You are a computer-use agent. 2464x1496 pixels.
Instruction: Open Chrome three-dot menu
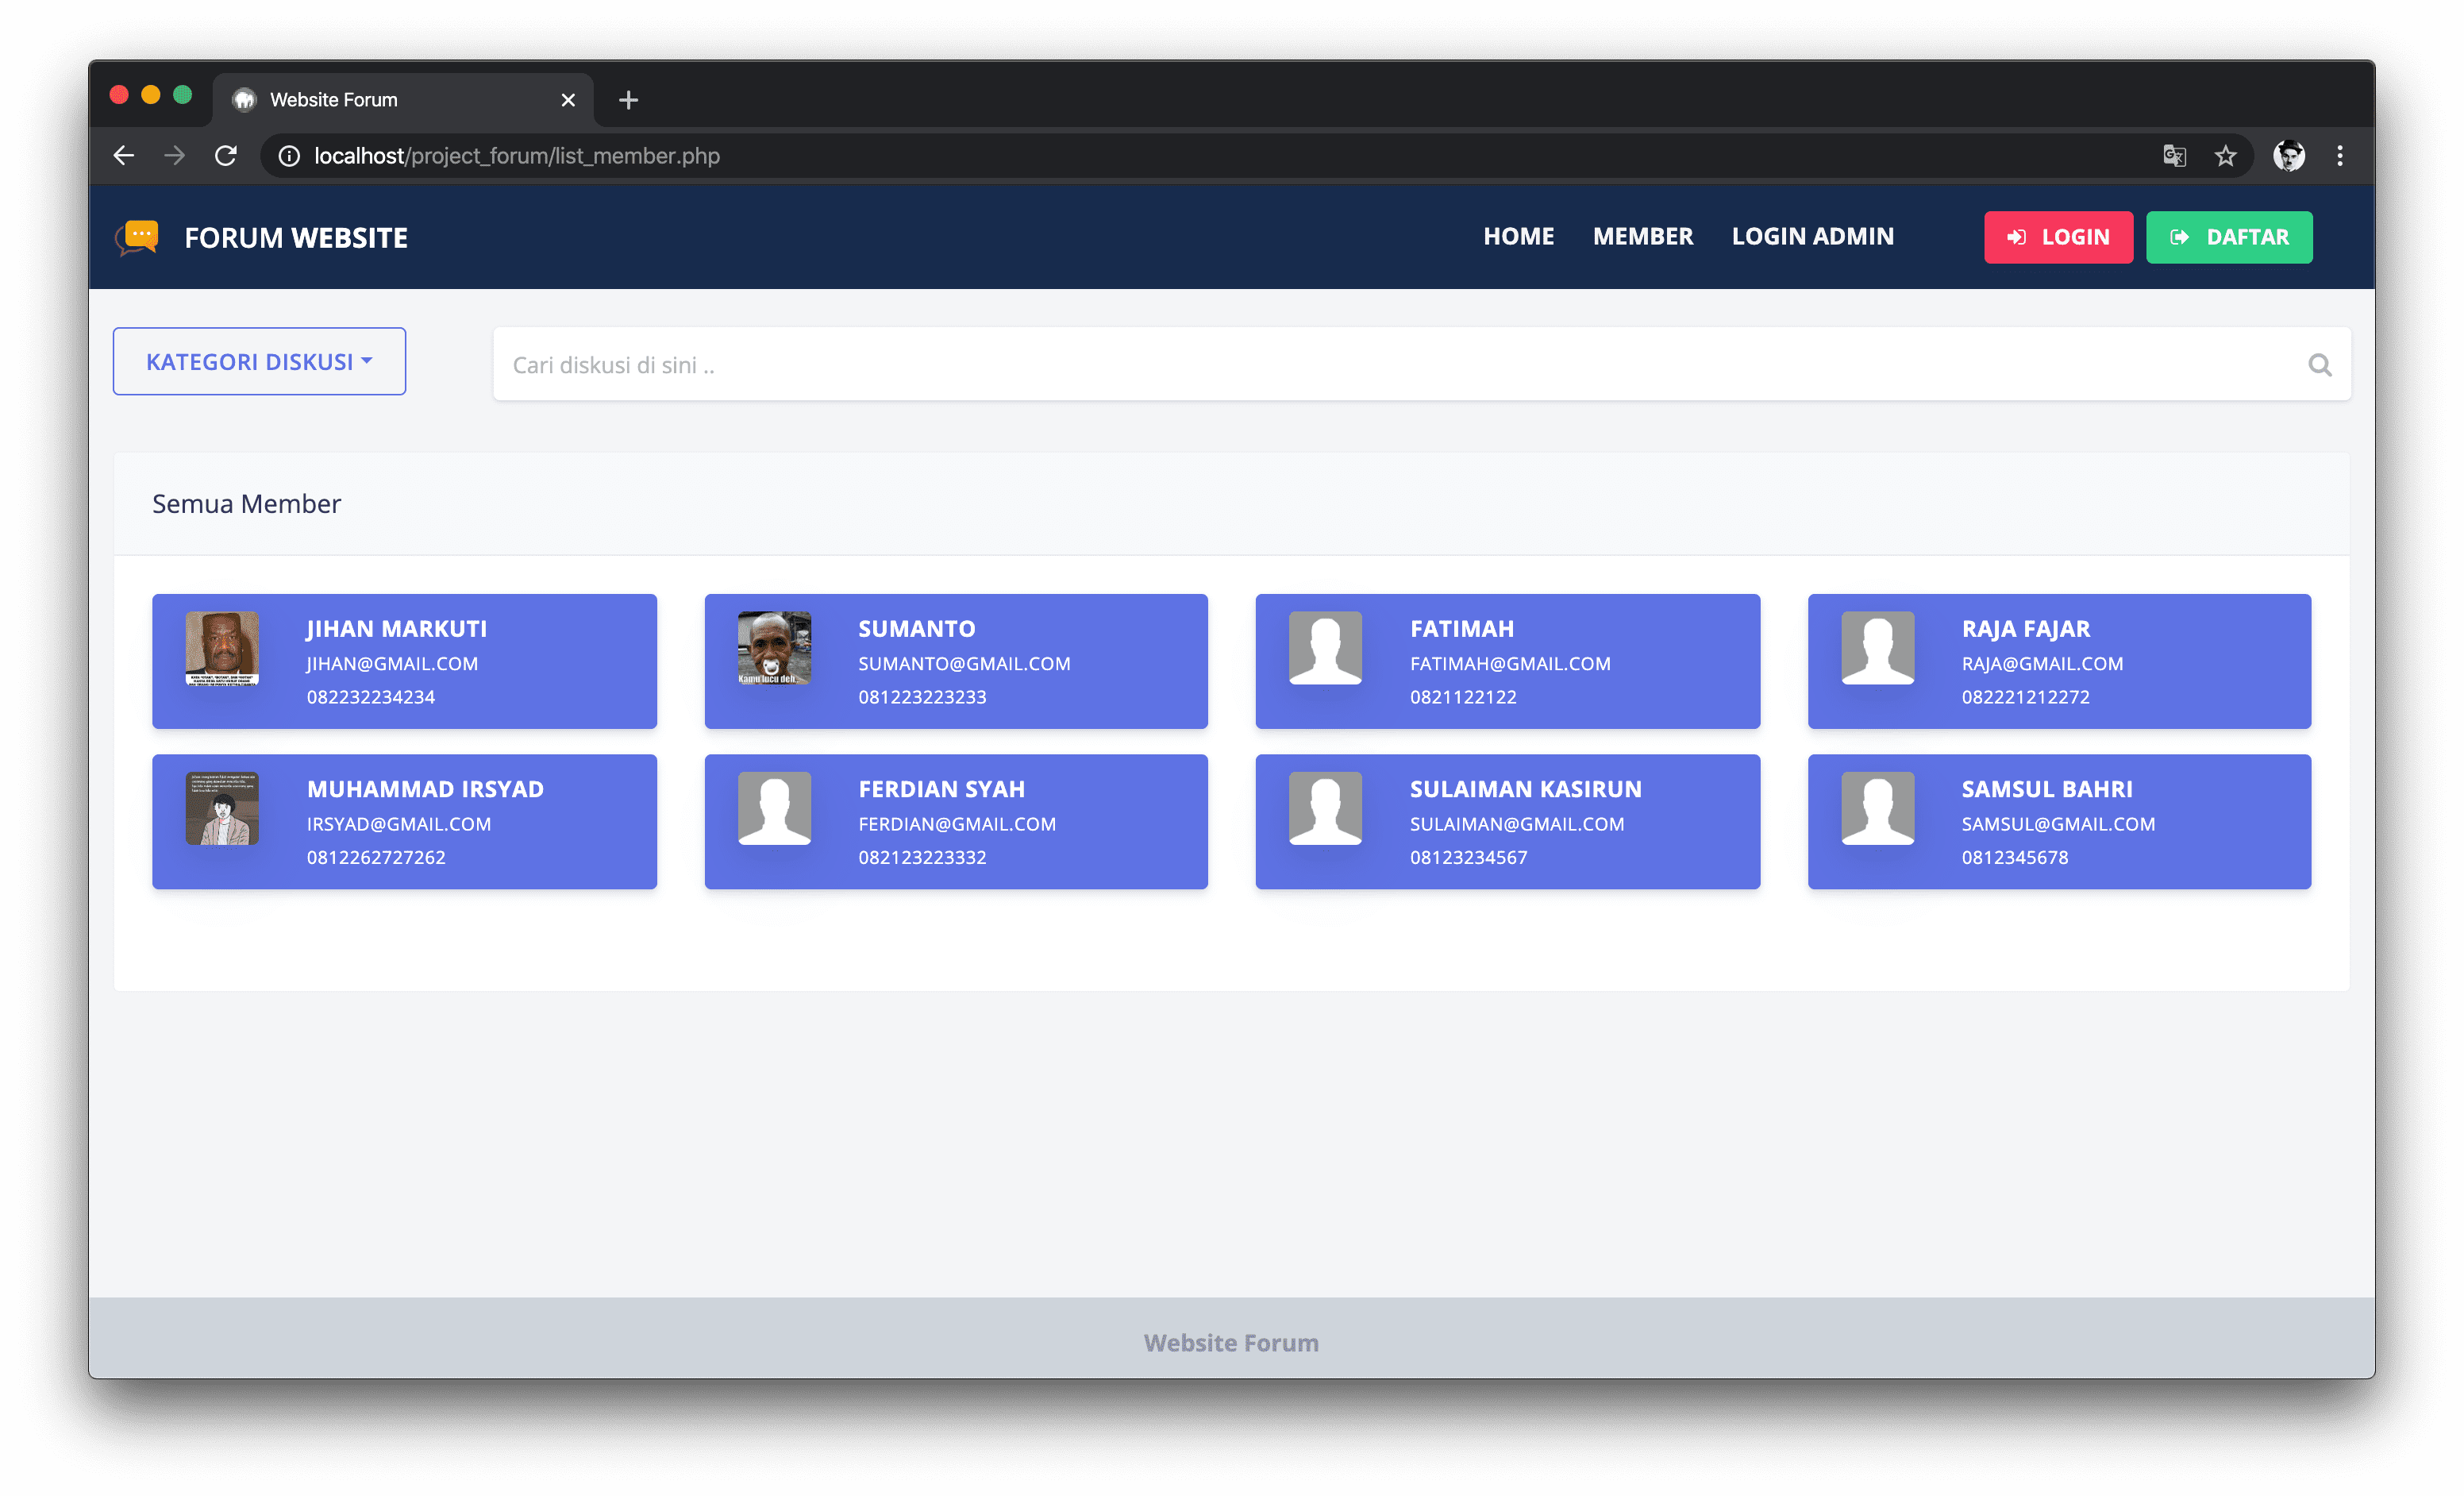point(2340,156)
